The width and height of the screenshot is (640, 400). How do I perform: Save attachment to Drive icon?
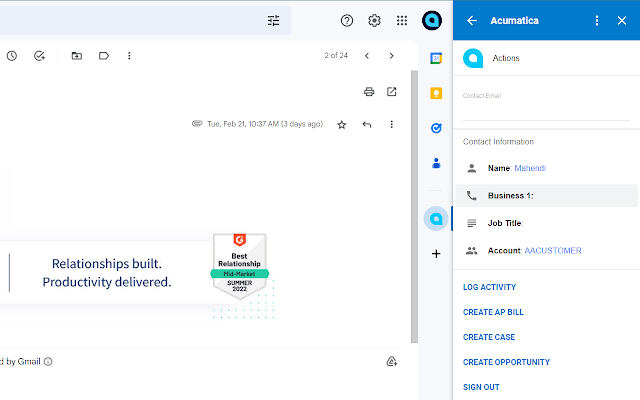[x=391, y=361]
